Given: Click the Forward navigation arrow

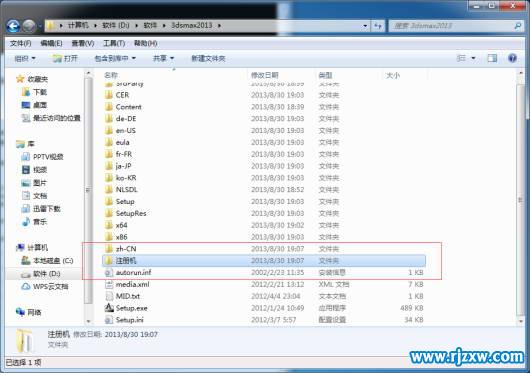Looking at the screenshot, I should (x=29, y=26).
